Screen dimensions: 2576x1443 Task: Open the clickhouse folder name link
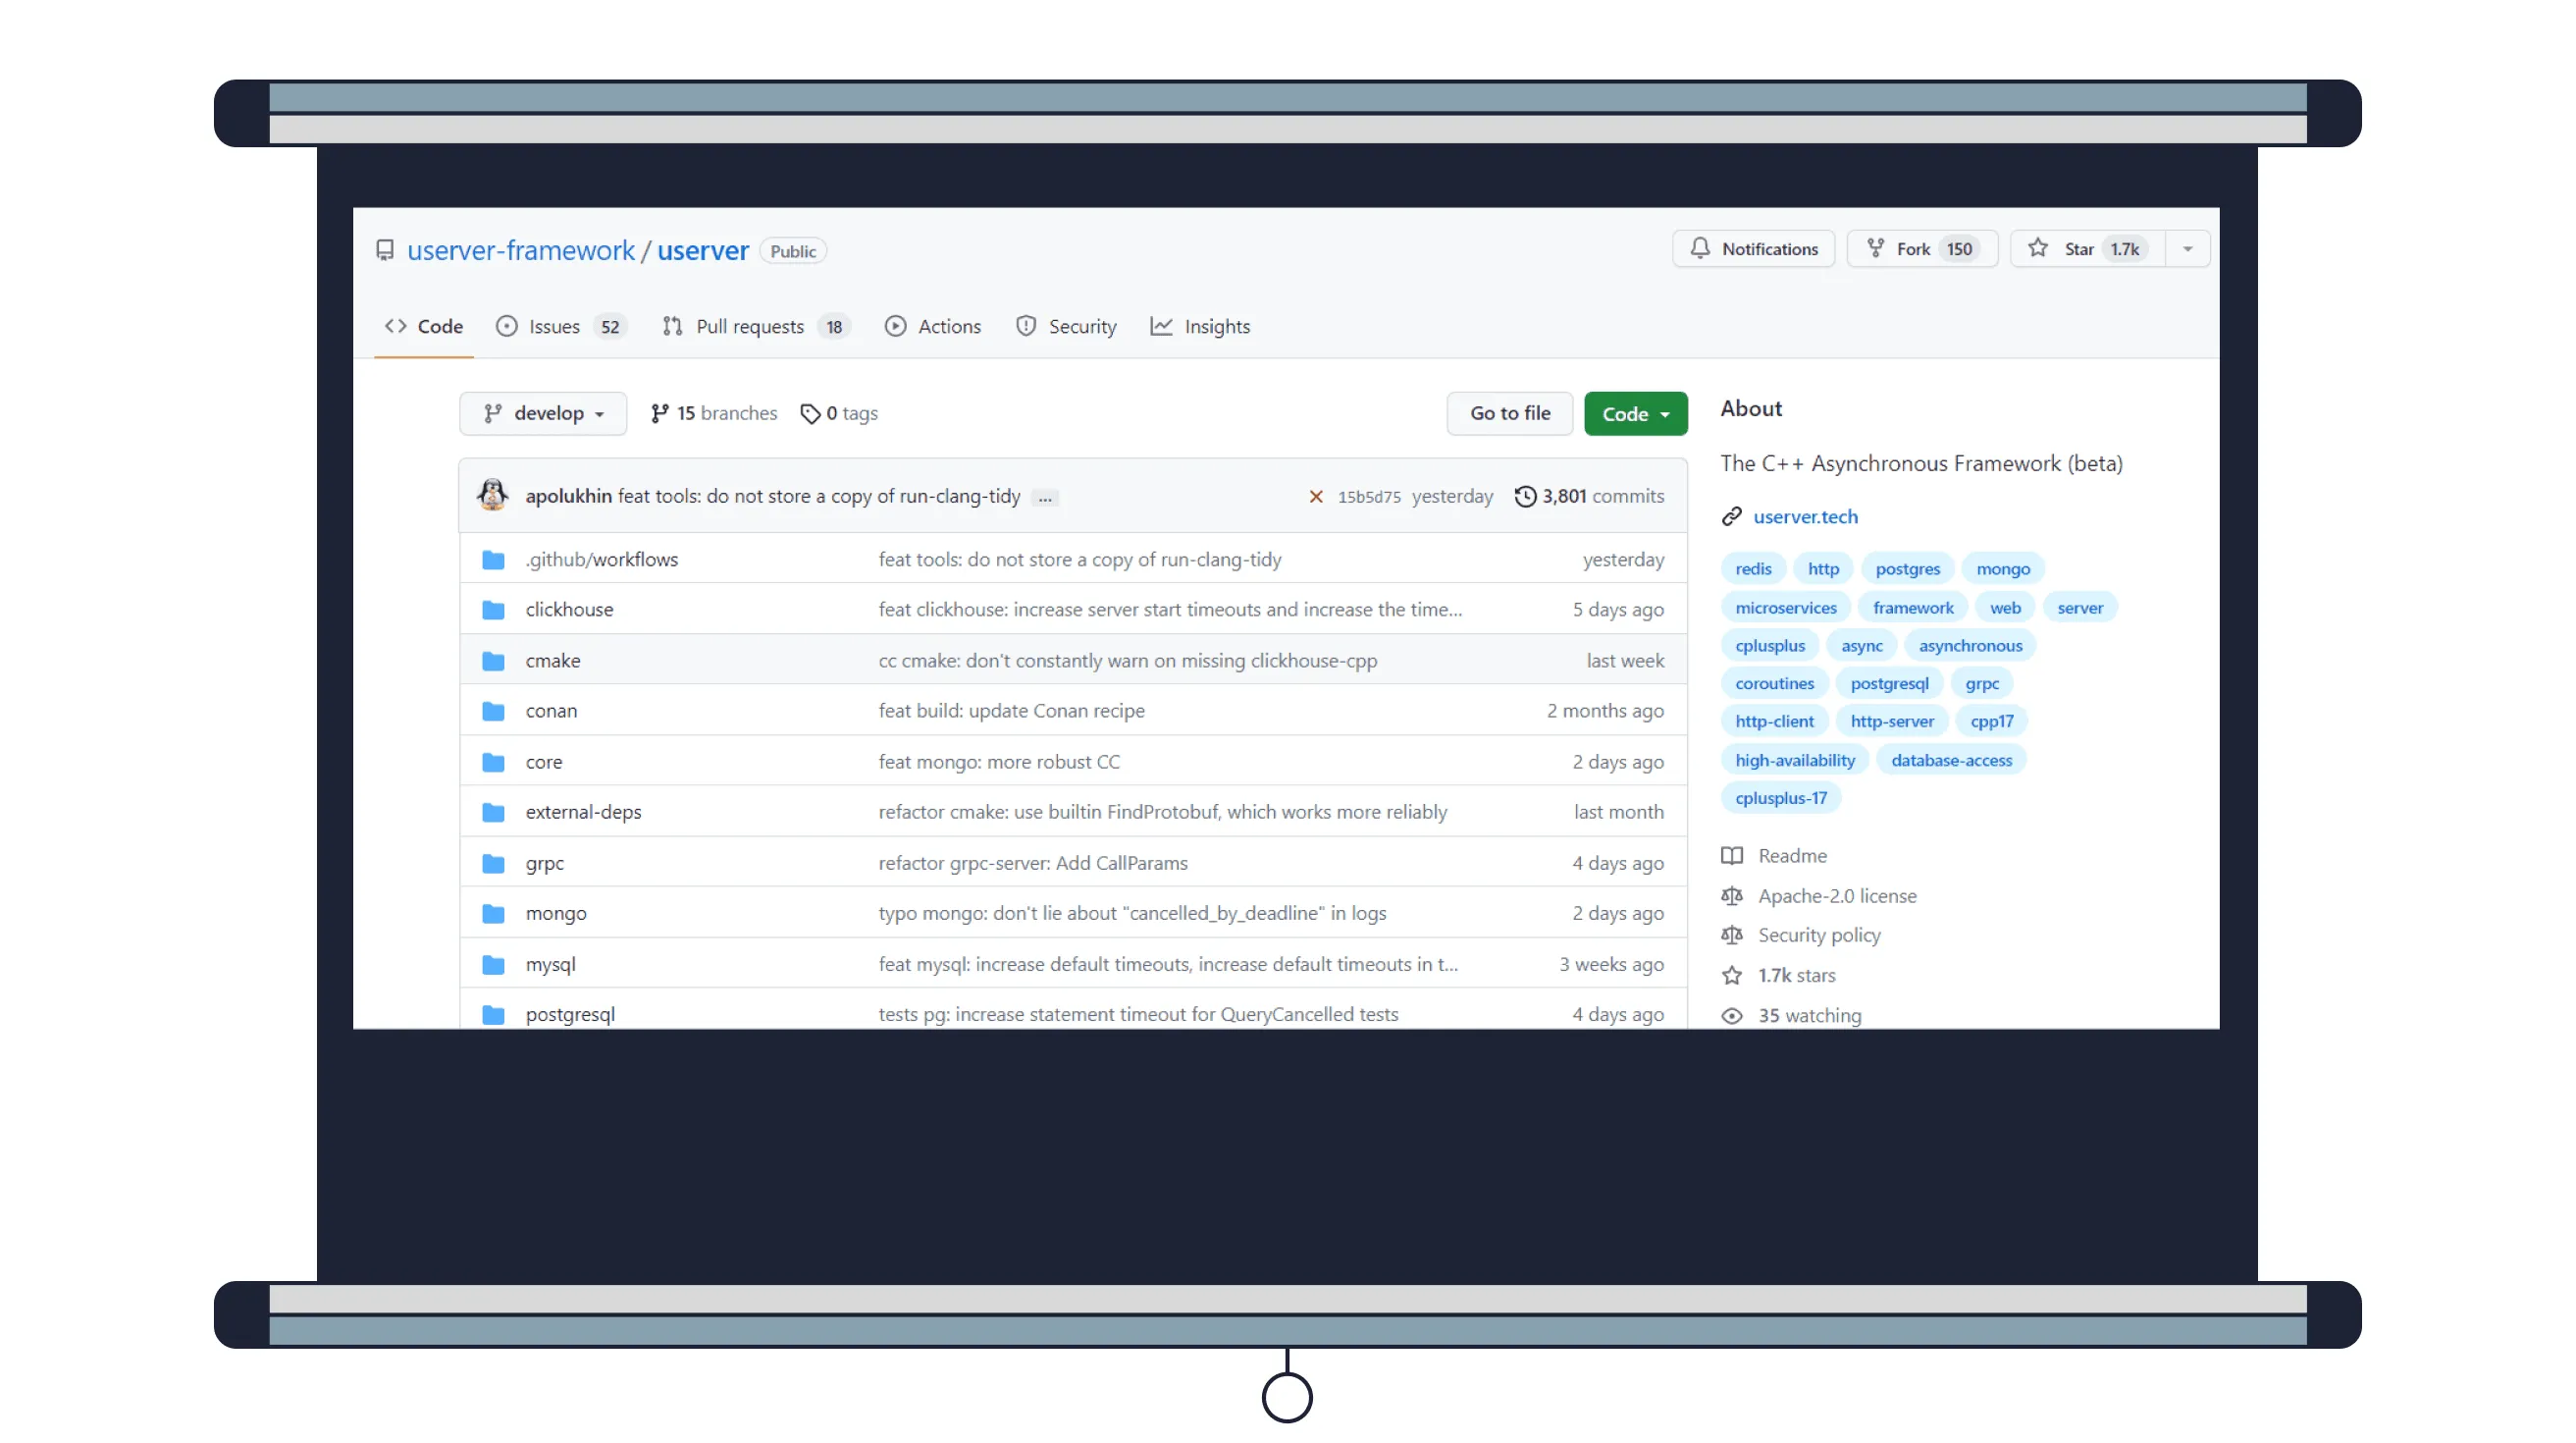tap(569, 609)
